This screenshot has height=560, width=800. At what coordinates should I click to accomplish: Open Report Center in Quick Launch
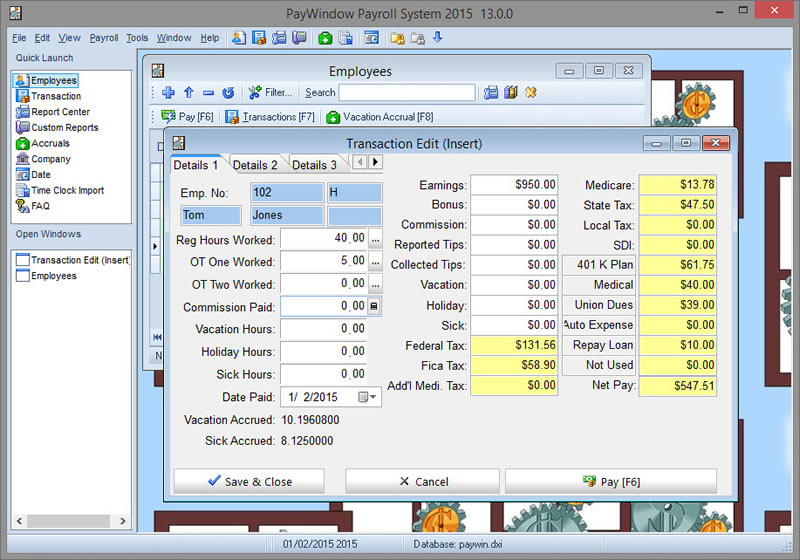(x=53, y=112)
